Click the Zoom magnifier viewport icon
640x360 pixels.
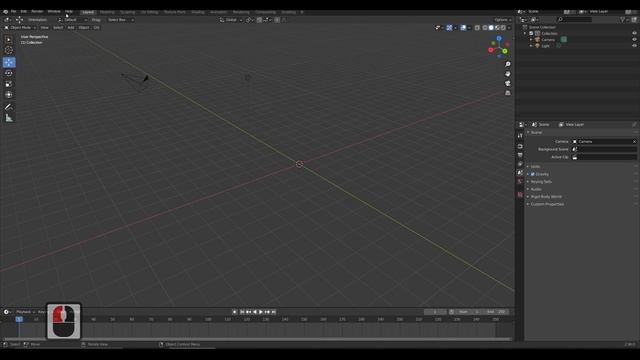coord(507,64)
